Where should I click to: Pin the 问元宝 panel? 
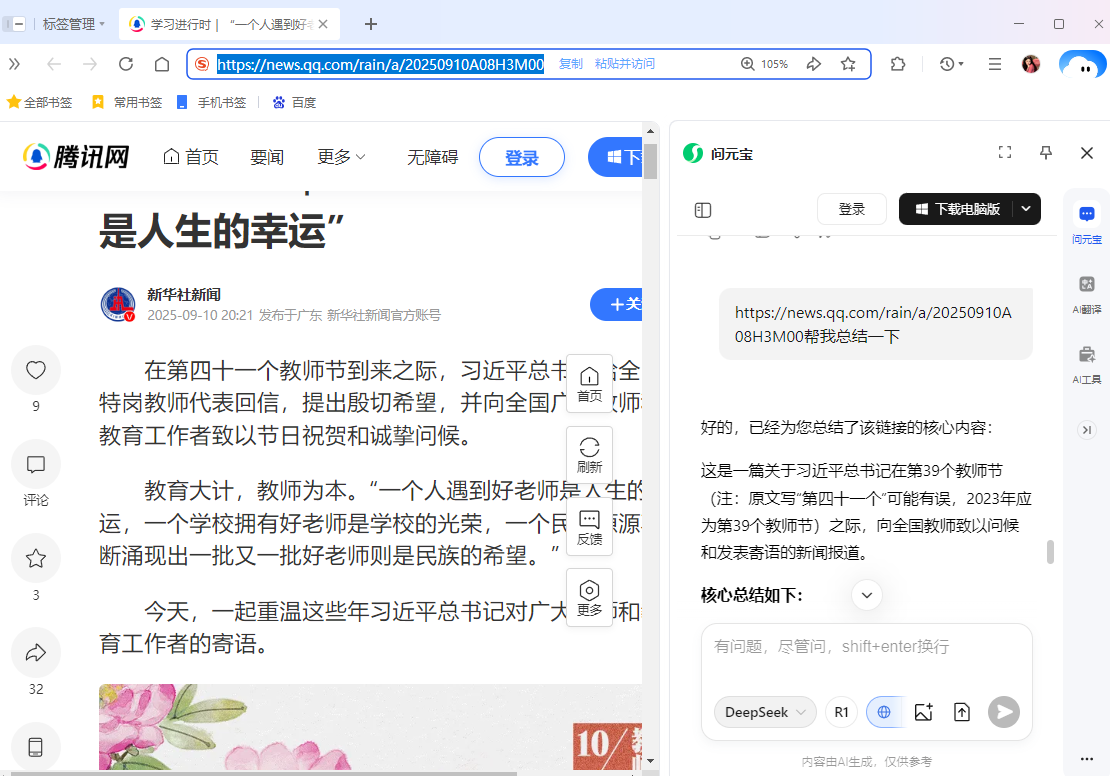1045,152
